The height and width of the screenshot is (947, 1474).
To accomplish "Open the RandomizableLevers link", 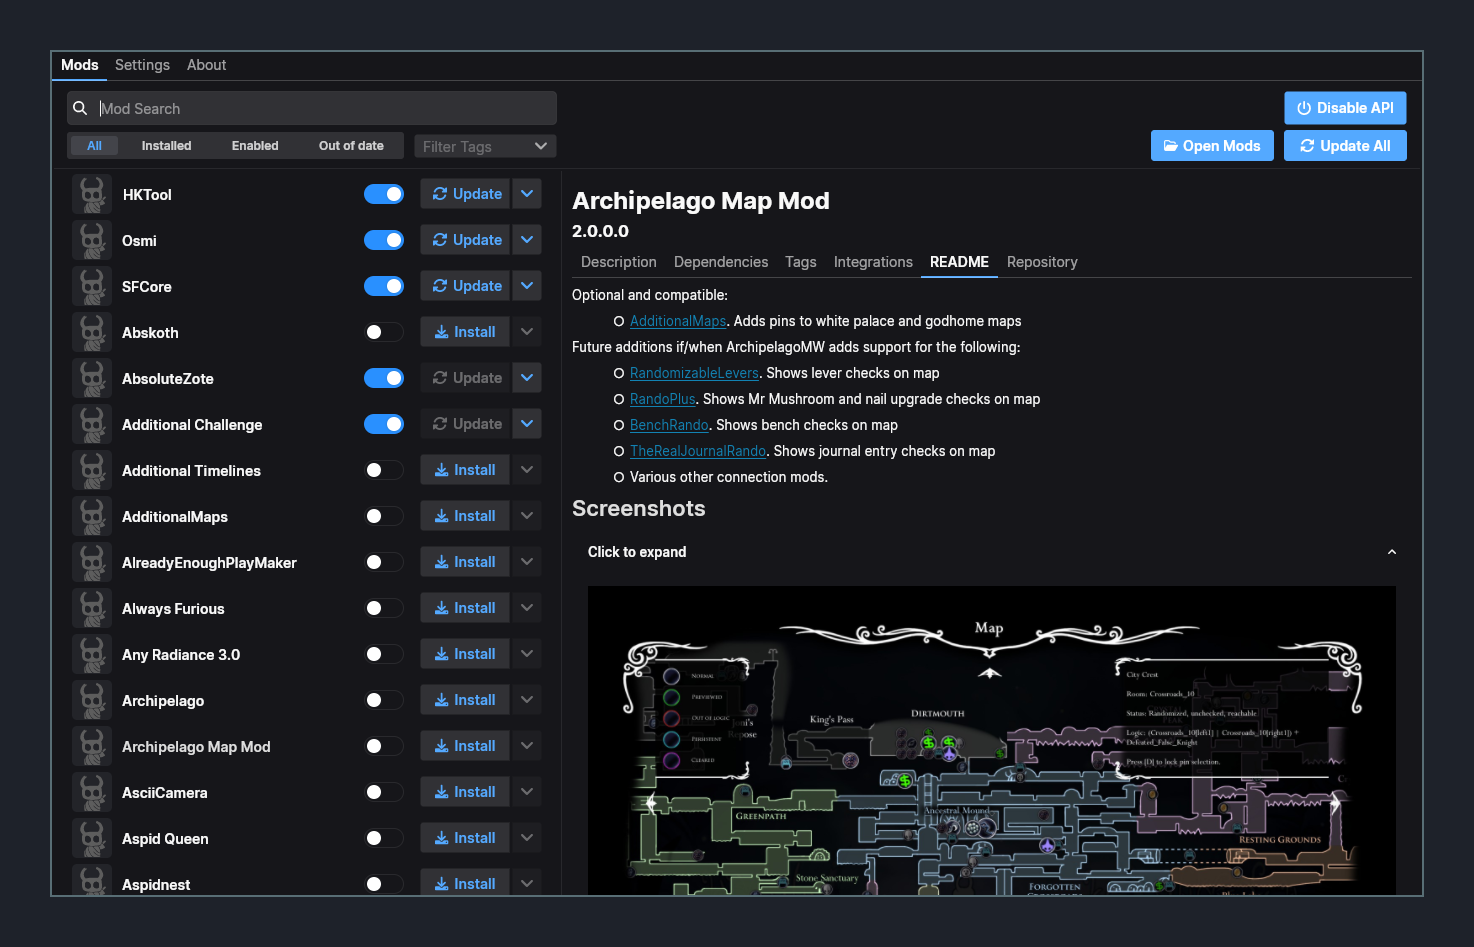I will 694,373.
